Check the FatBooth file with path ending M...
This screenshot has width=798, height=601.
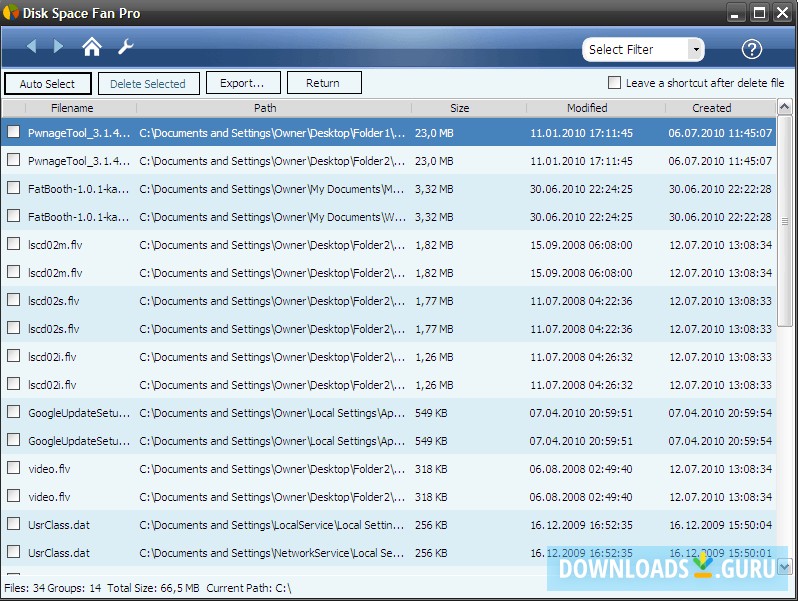(14, 188)
